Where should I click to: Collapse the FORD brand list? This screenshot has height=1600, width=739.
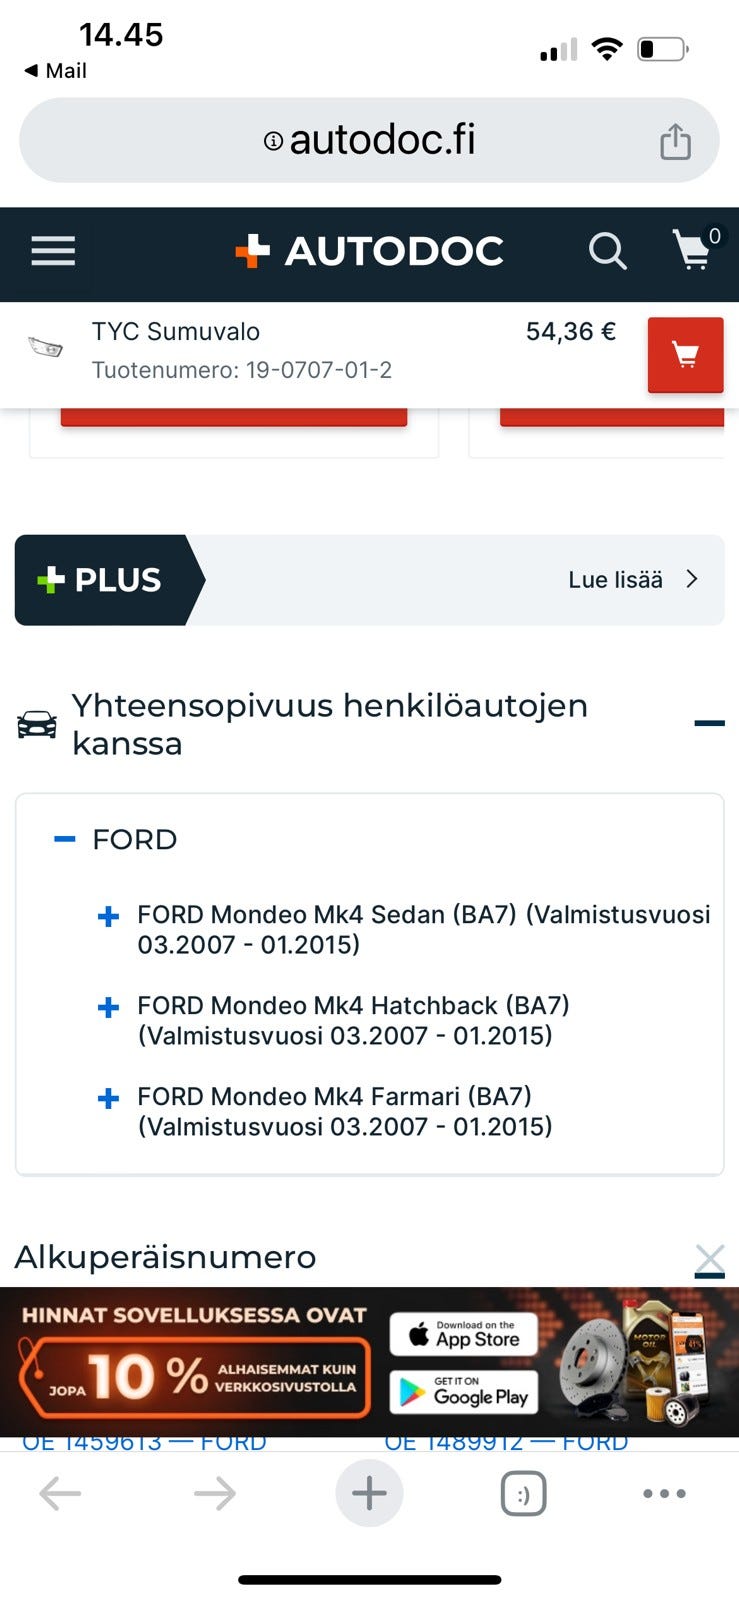(65, 839)
